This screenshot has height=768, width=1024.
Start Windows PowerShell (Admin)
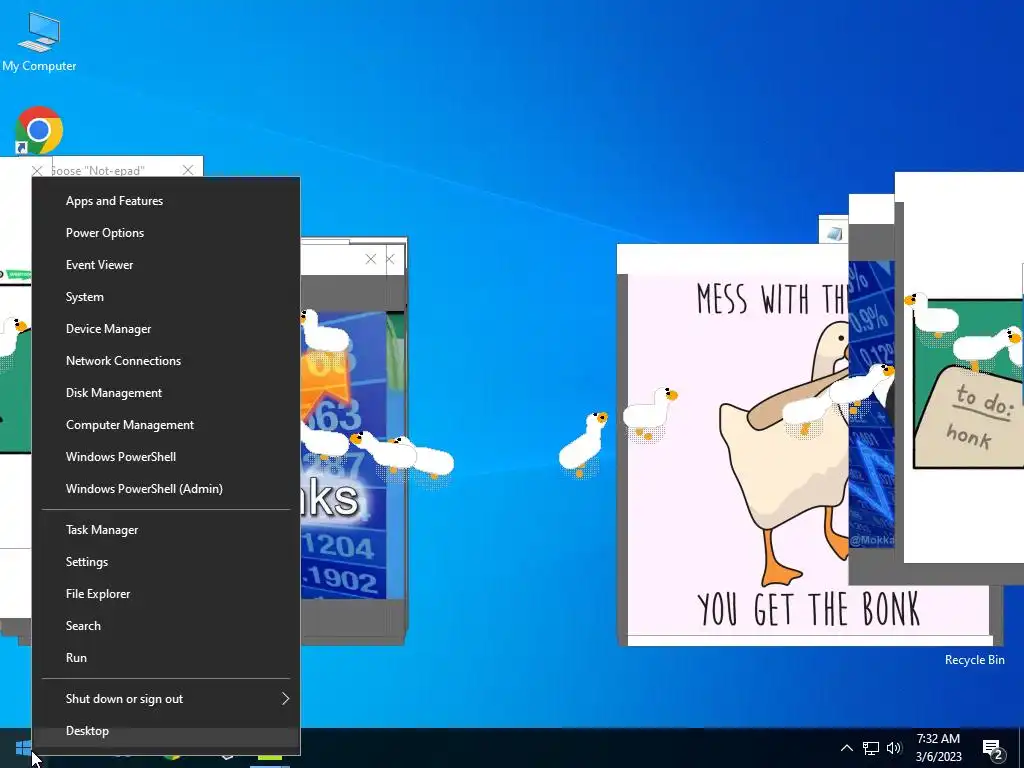tap(167, 488)
